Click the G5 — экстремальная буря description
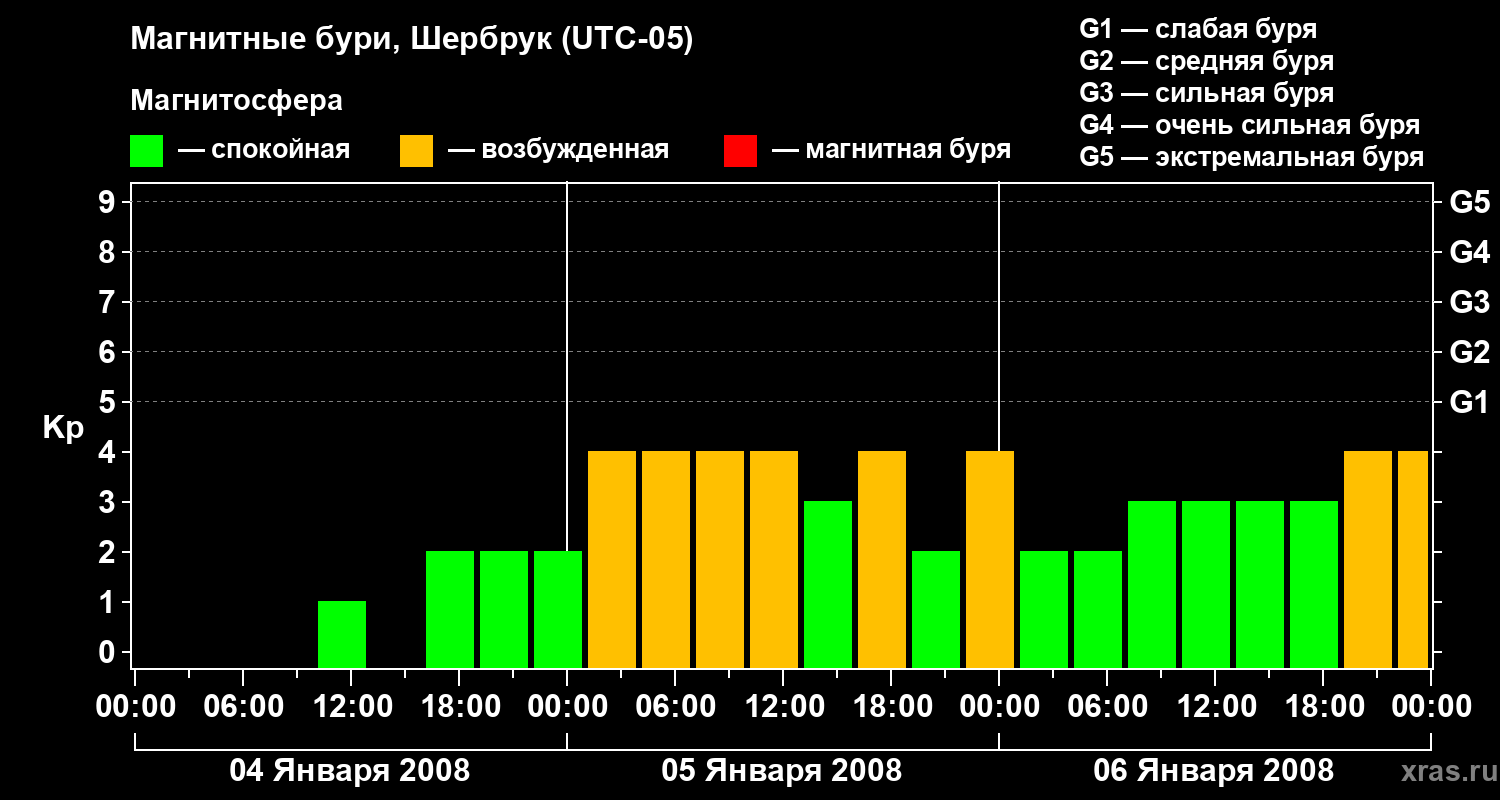1500x800 pixels. coord(1251,157)
